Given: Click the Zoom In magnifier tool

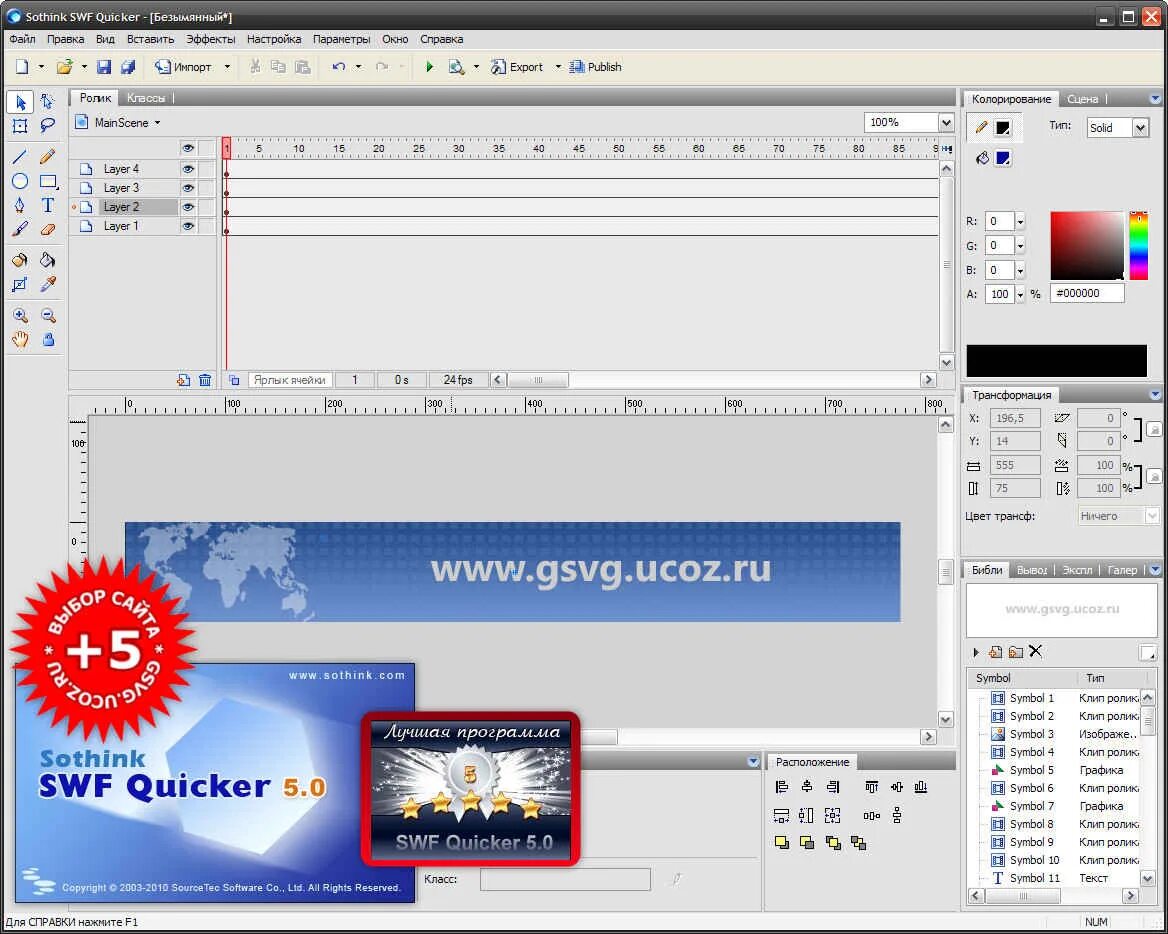Looking at the screenshot, I should [20, 315].
